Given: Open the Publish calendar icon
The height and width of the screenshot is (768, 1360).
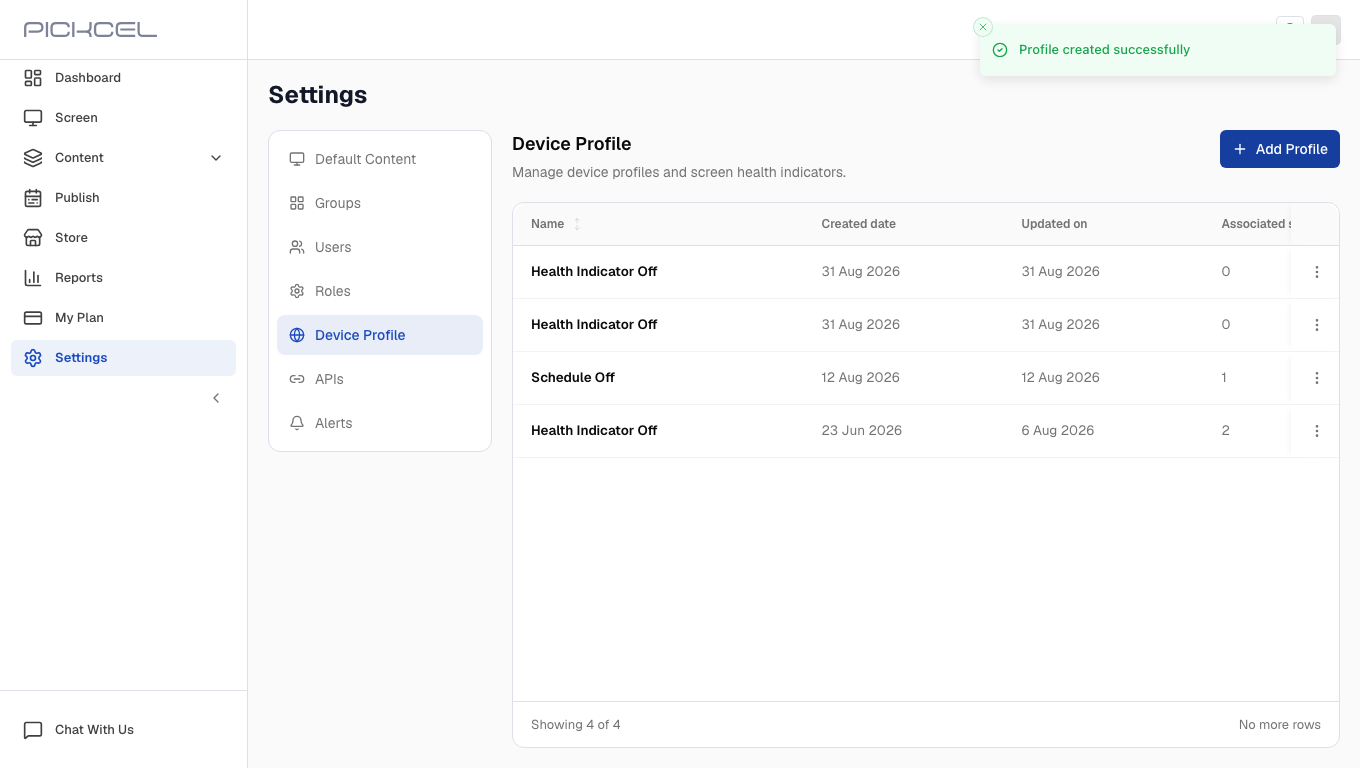Looking at the screenshot, I should click(33, 198).
